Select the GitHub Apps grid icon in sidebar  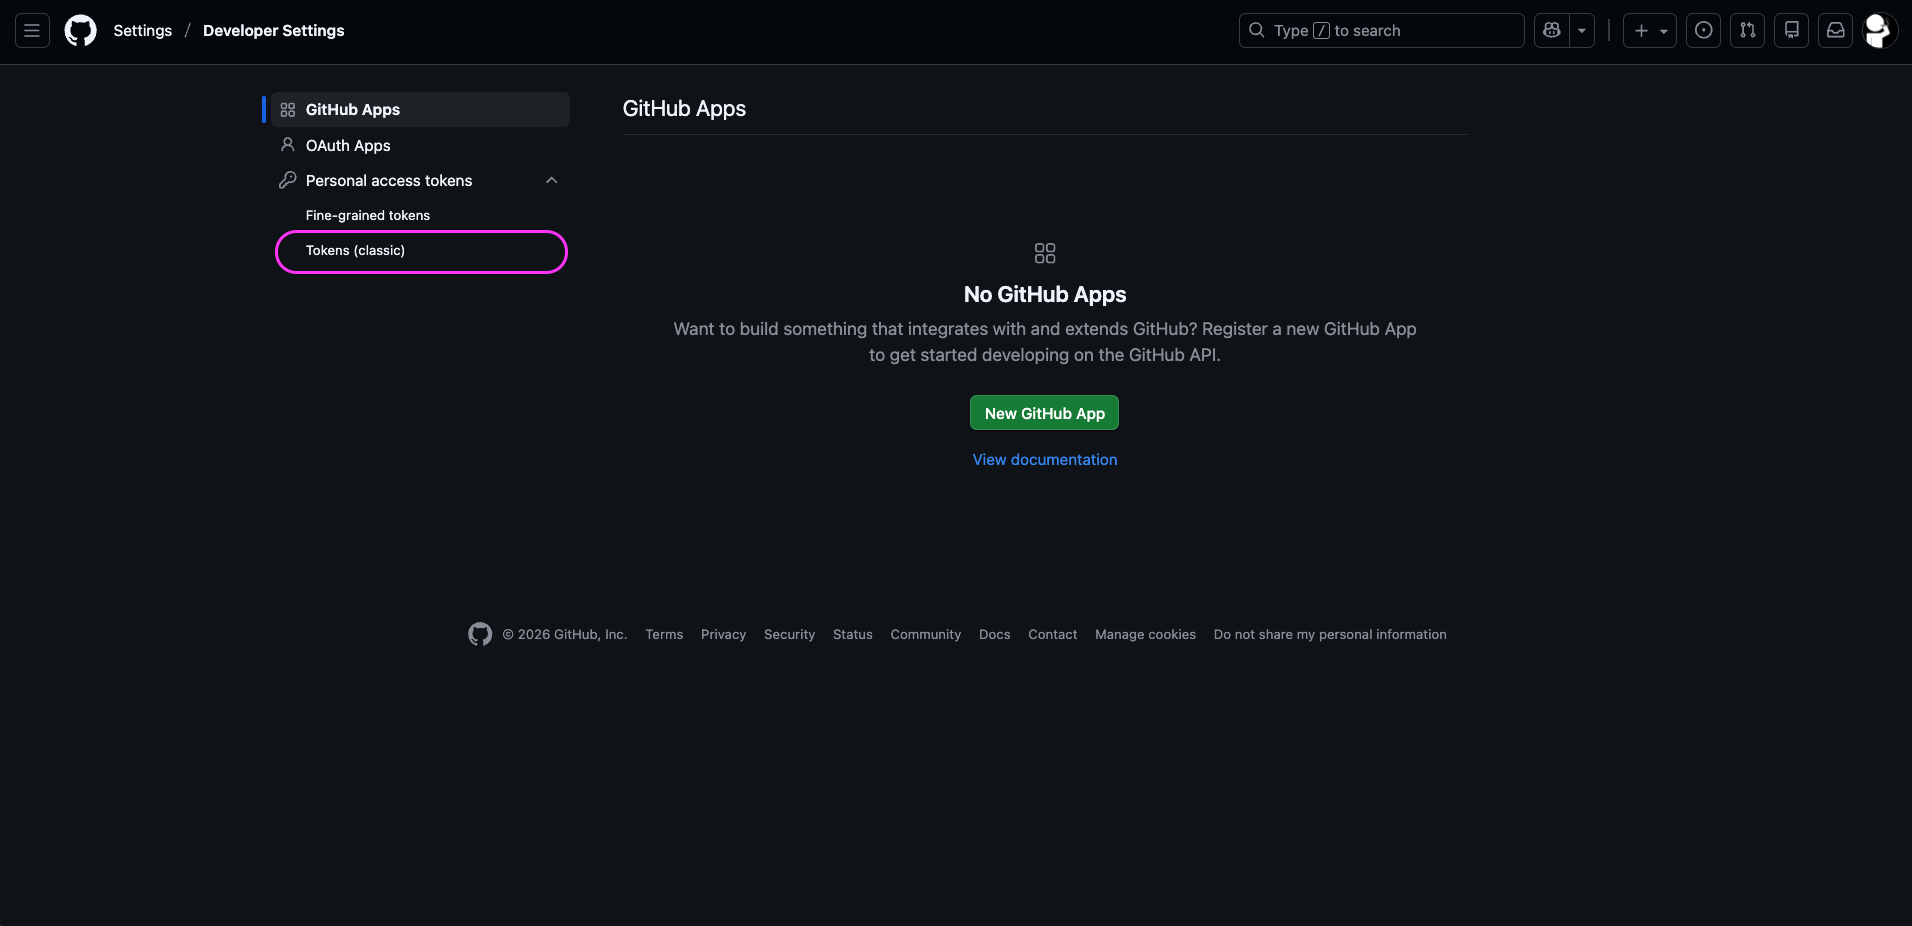(288, 109)
